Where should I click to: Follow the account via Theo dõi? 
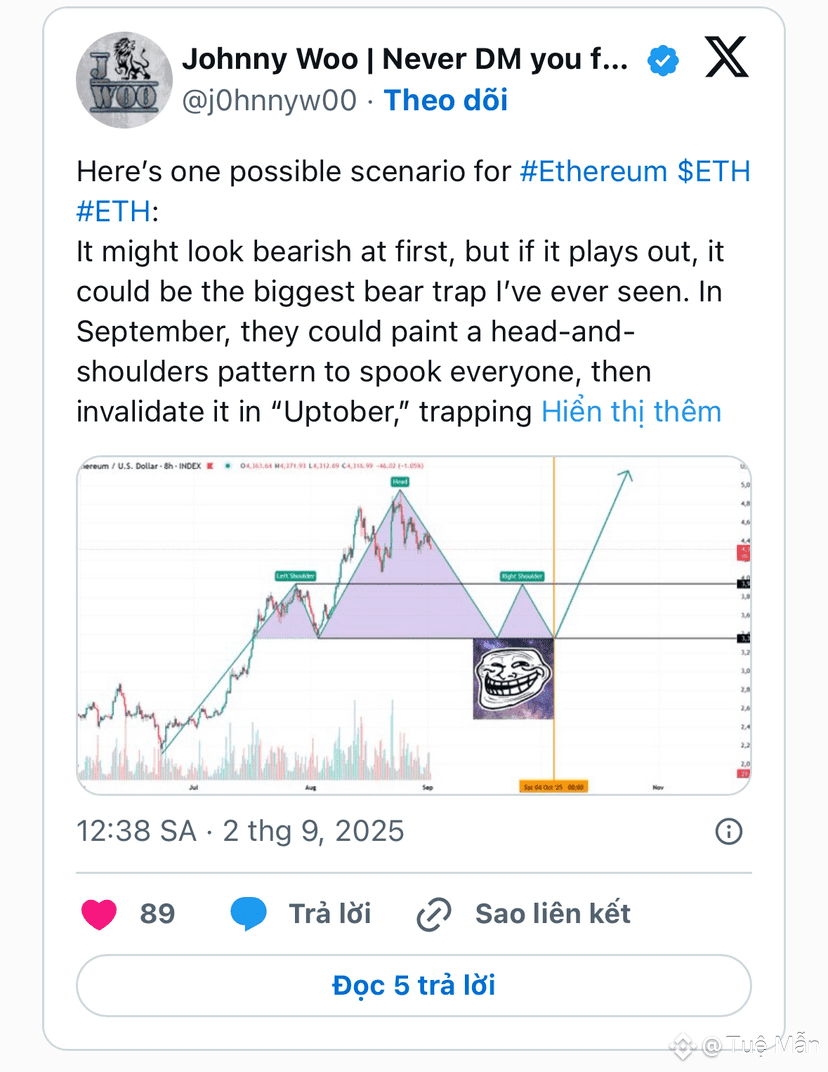click(446, 100)
